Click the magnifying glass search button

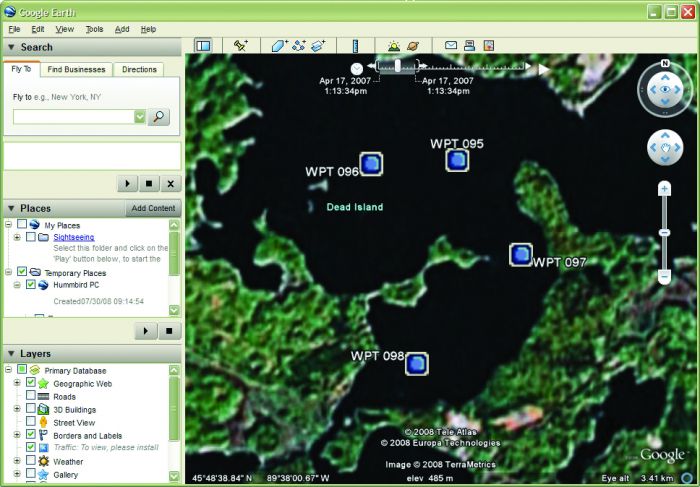point(158,117)
